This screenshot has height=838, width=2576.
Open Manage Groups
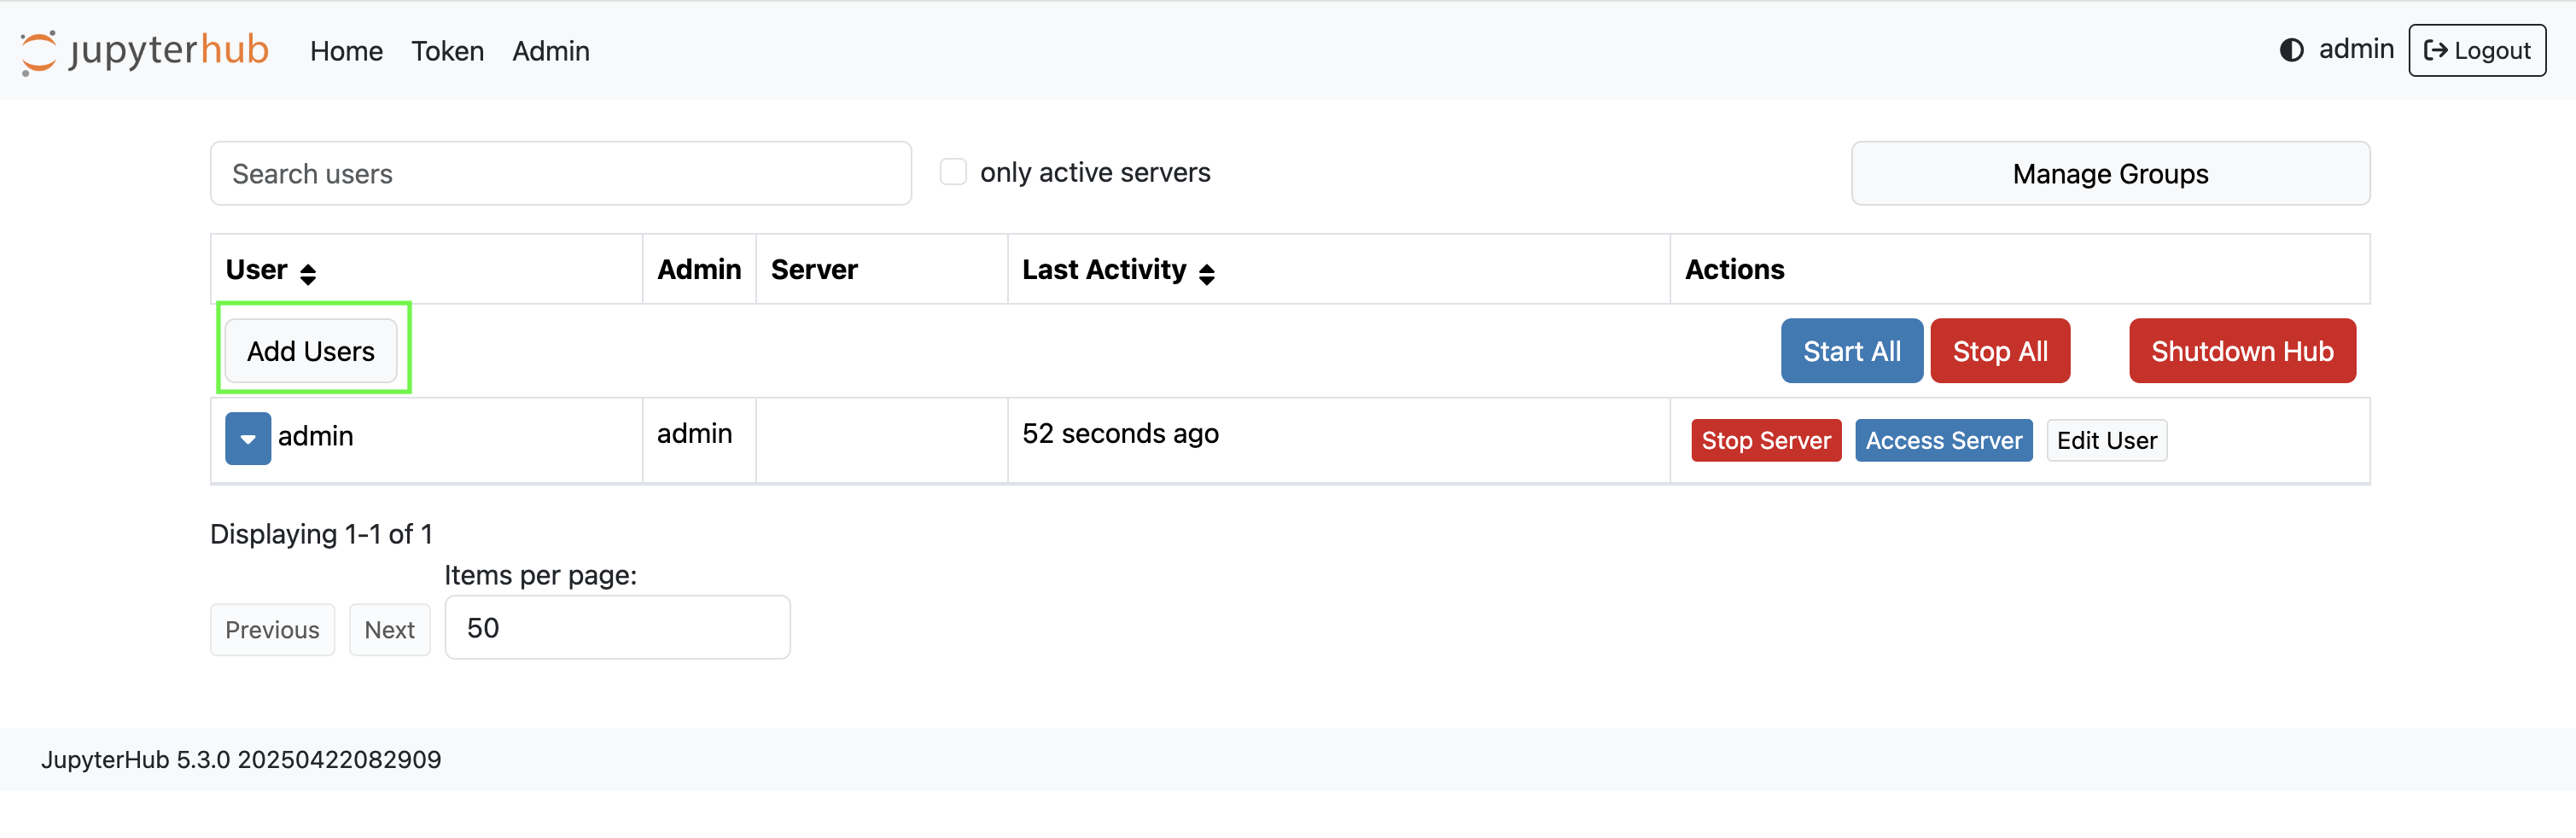click(2110, 173)
